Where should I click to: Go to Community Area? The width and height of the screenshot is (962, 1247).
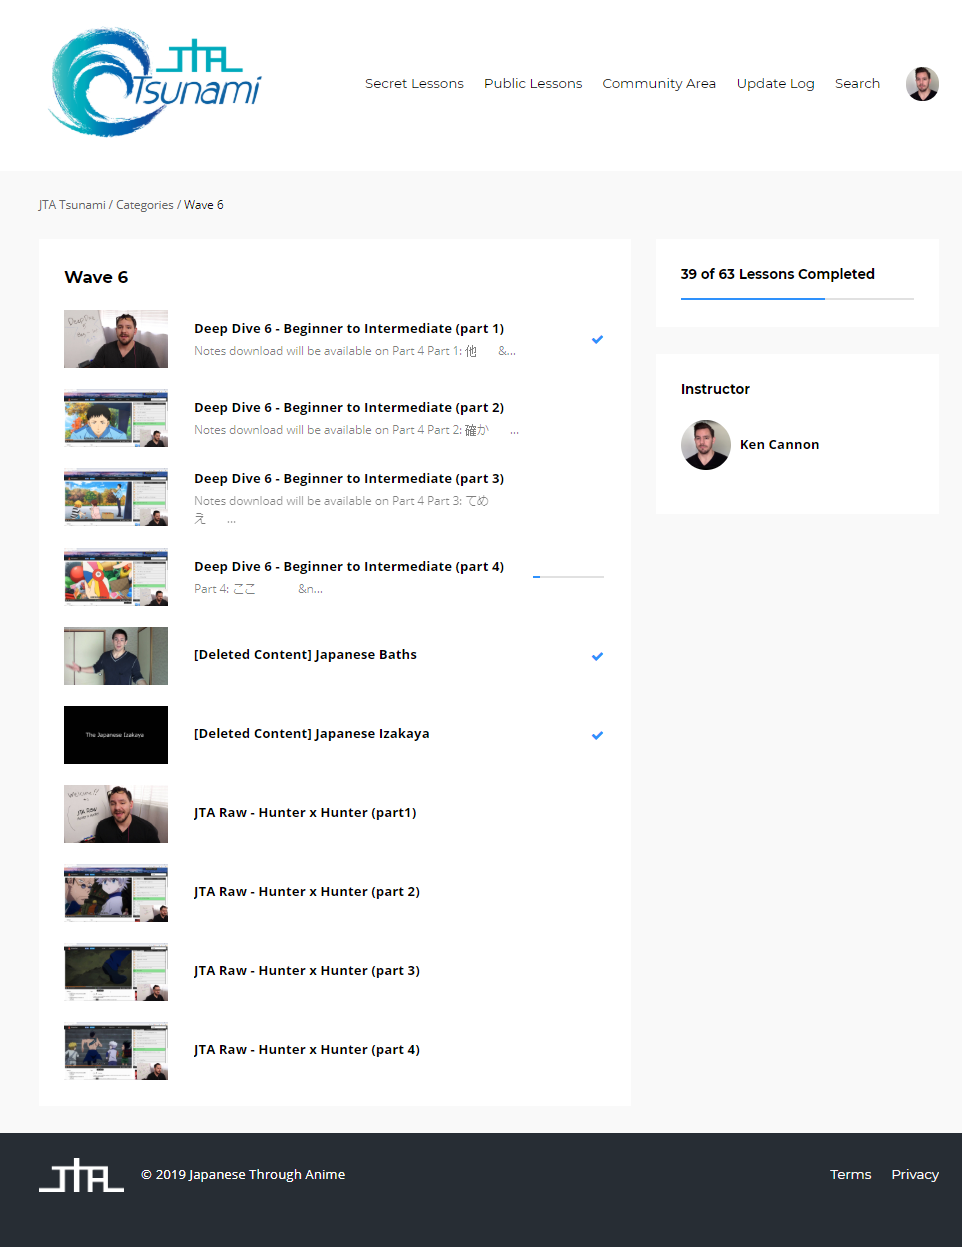click(x=659, y=84)
